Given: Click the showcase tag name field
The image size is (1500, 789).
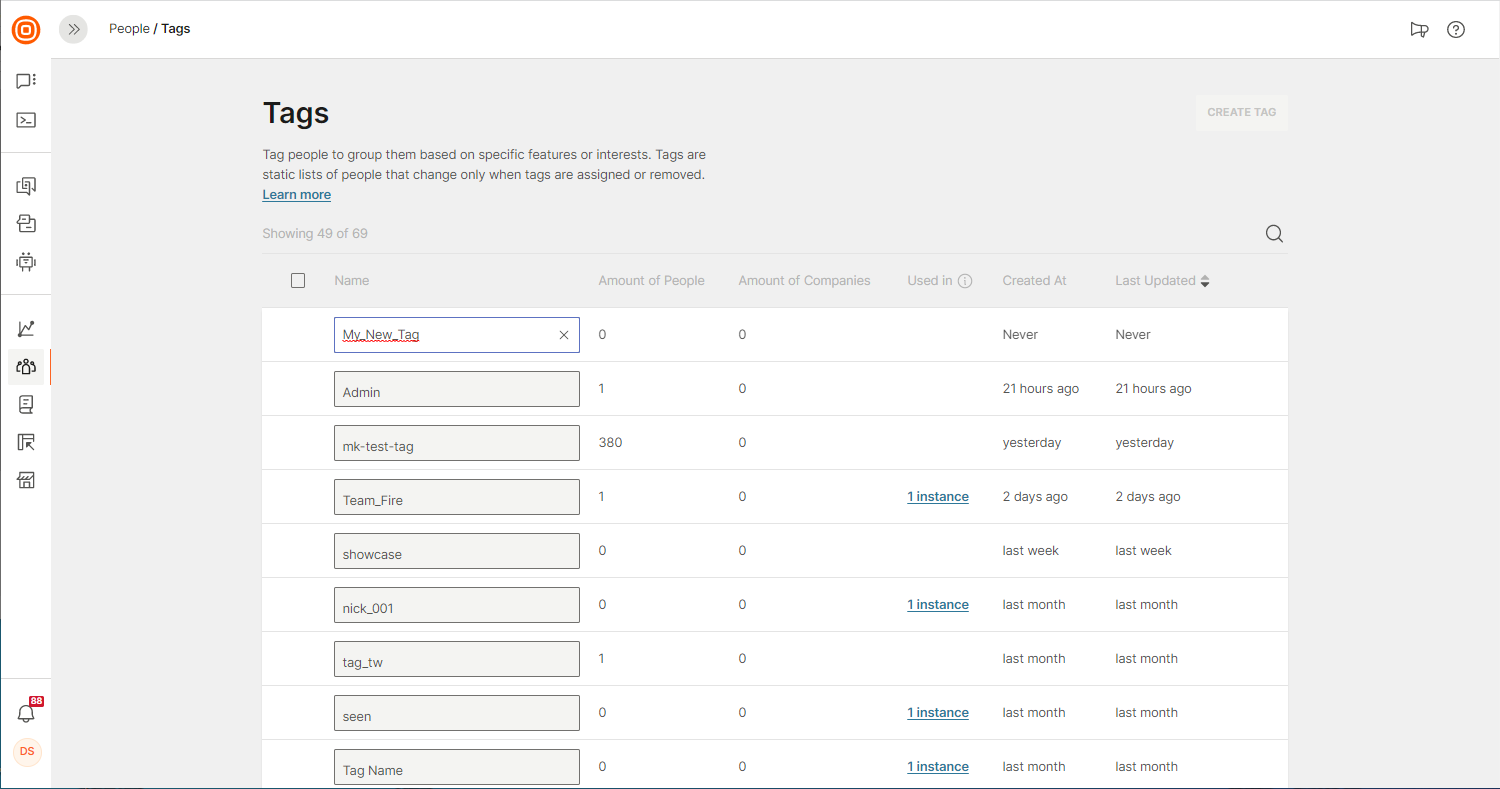Looking at the screenshot, I should click(456, 551).
